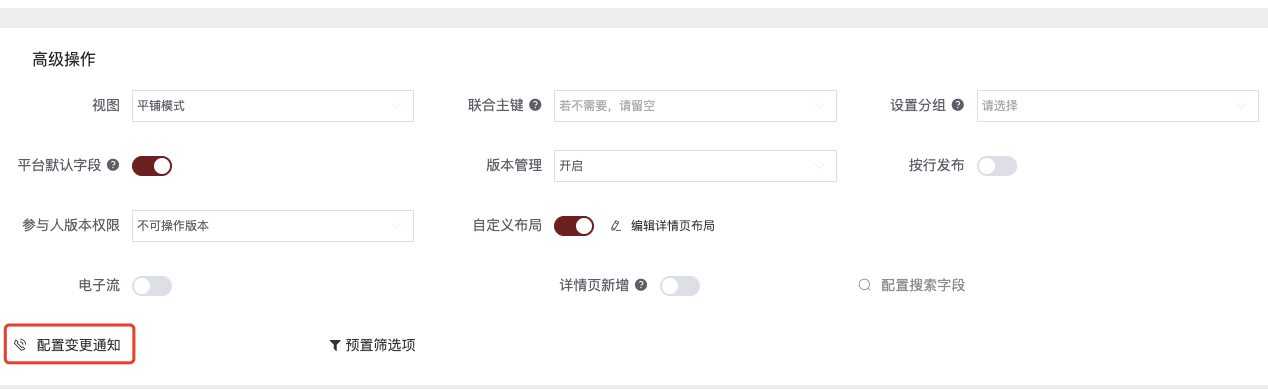The width and height of the screenshot is (1268, 389).
Task: Click the pencil icon for 编辑详情页布局
Action: 616,226
